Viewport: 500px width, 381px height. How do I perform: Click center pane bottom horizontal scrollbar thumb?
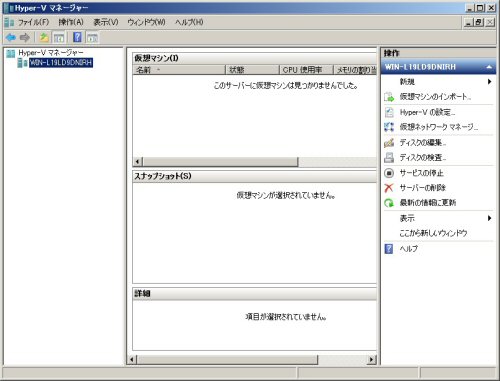point(227,360)
